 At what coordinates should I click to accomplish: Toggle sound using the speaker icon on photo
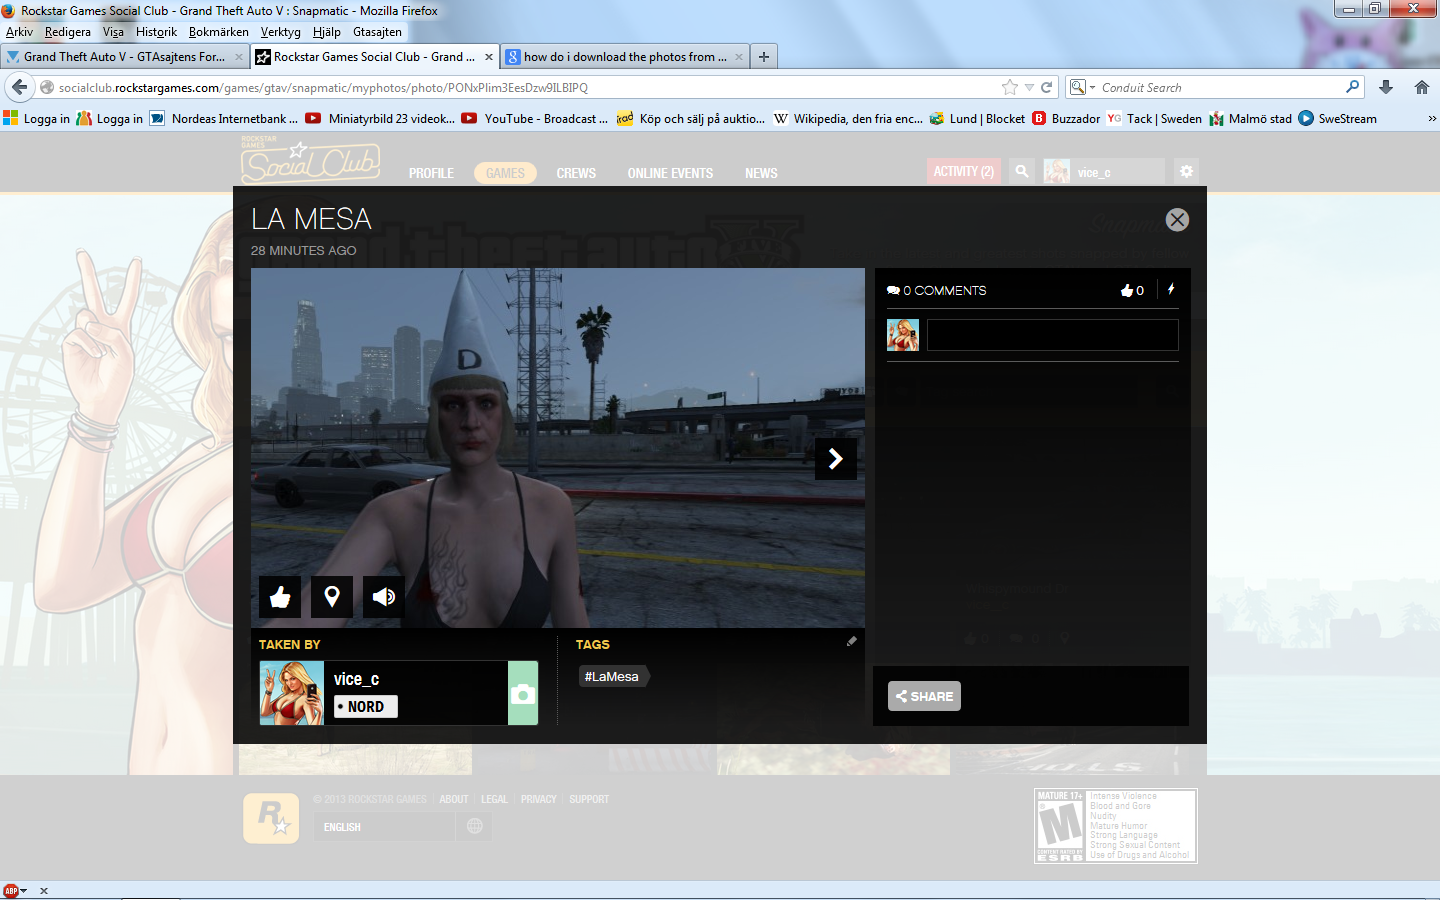pos(384,597)
